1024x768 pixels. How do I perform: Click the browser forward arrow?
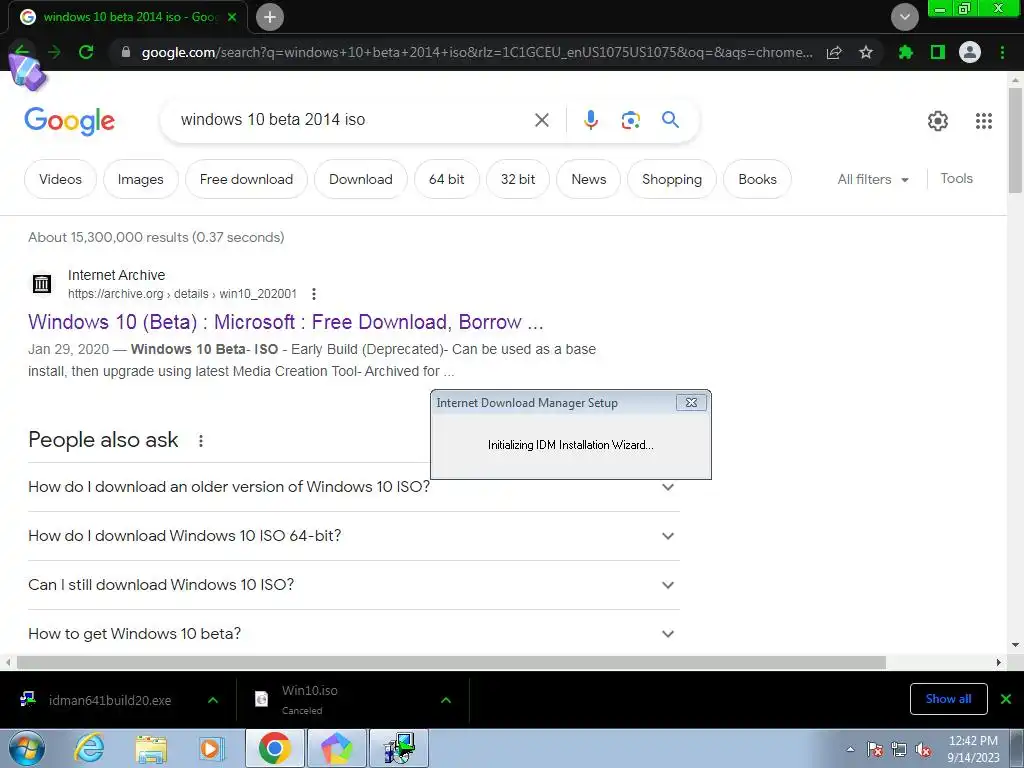tap(54, 52)
